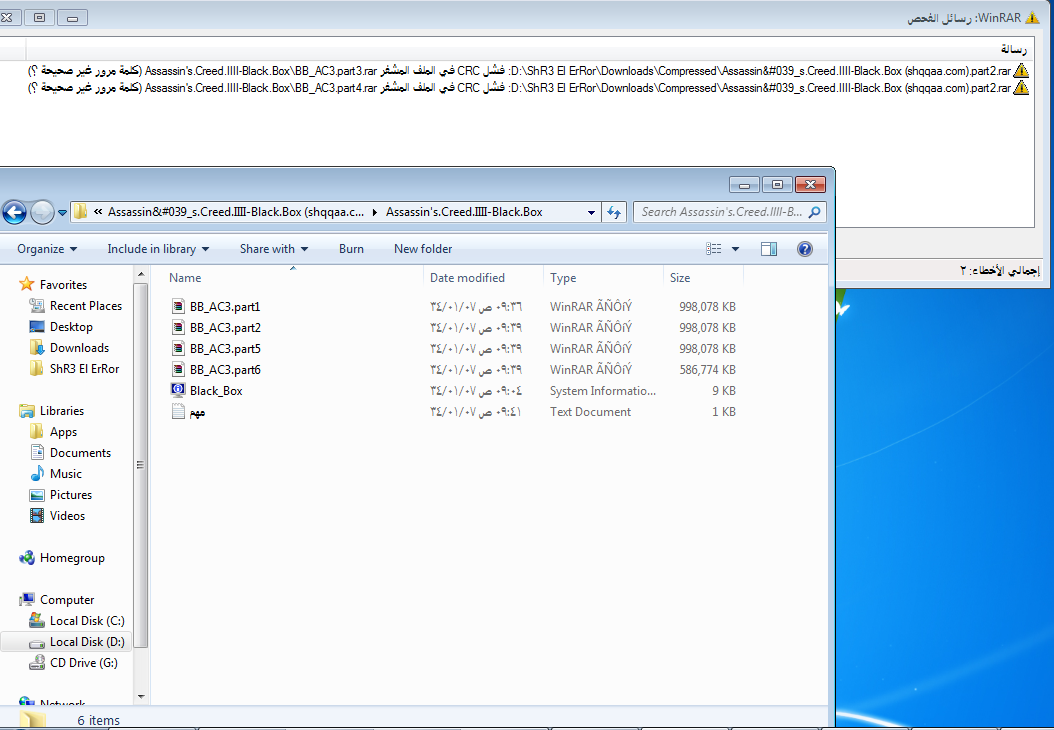Click the navigation pane scroll-down arrow
The height and width of the screenshot is (730, 1054).
tap(140, 697)
